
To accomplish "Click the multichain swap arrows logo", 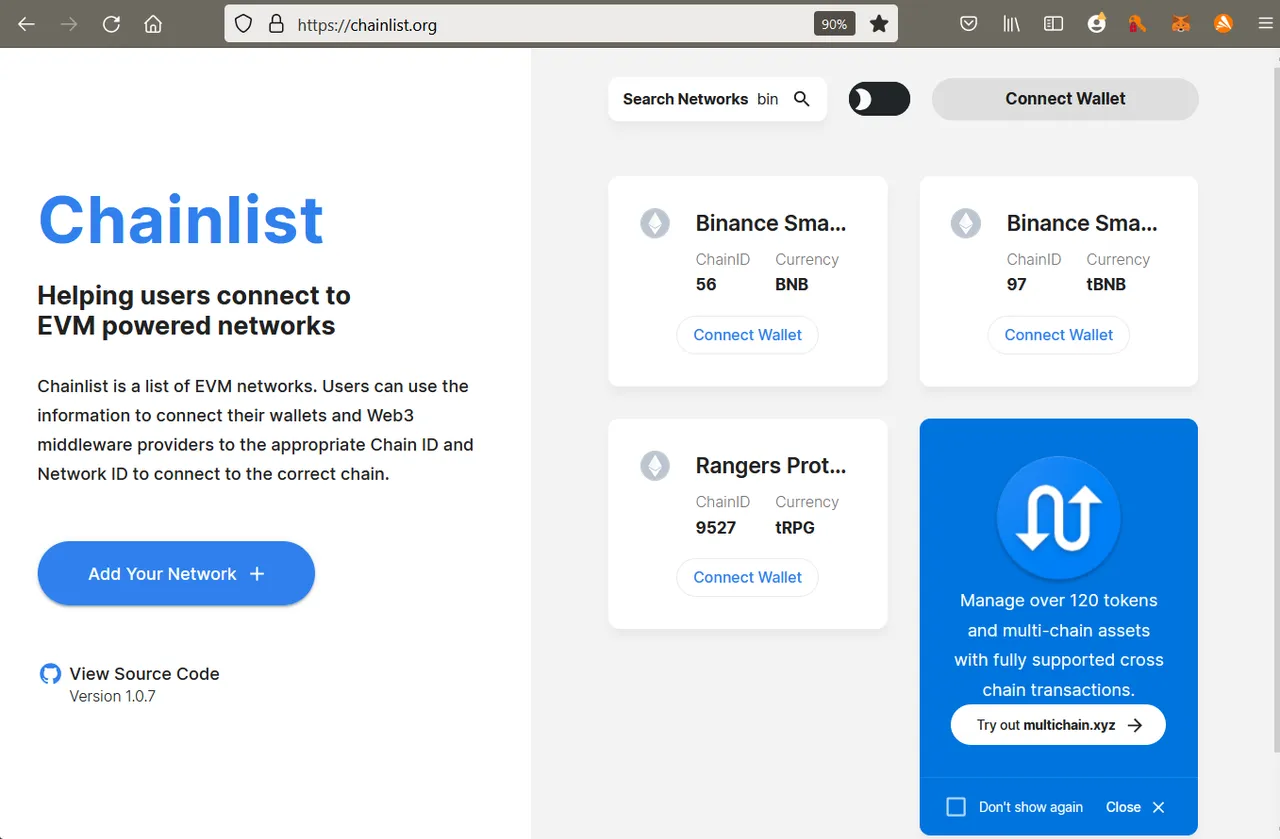I will point(1059,518).
